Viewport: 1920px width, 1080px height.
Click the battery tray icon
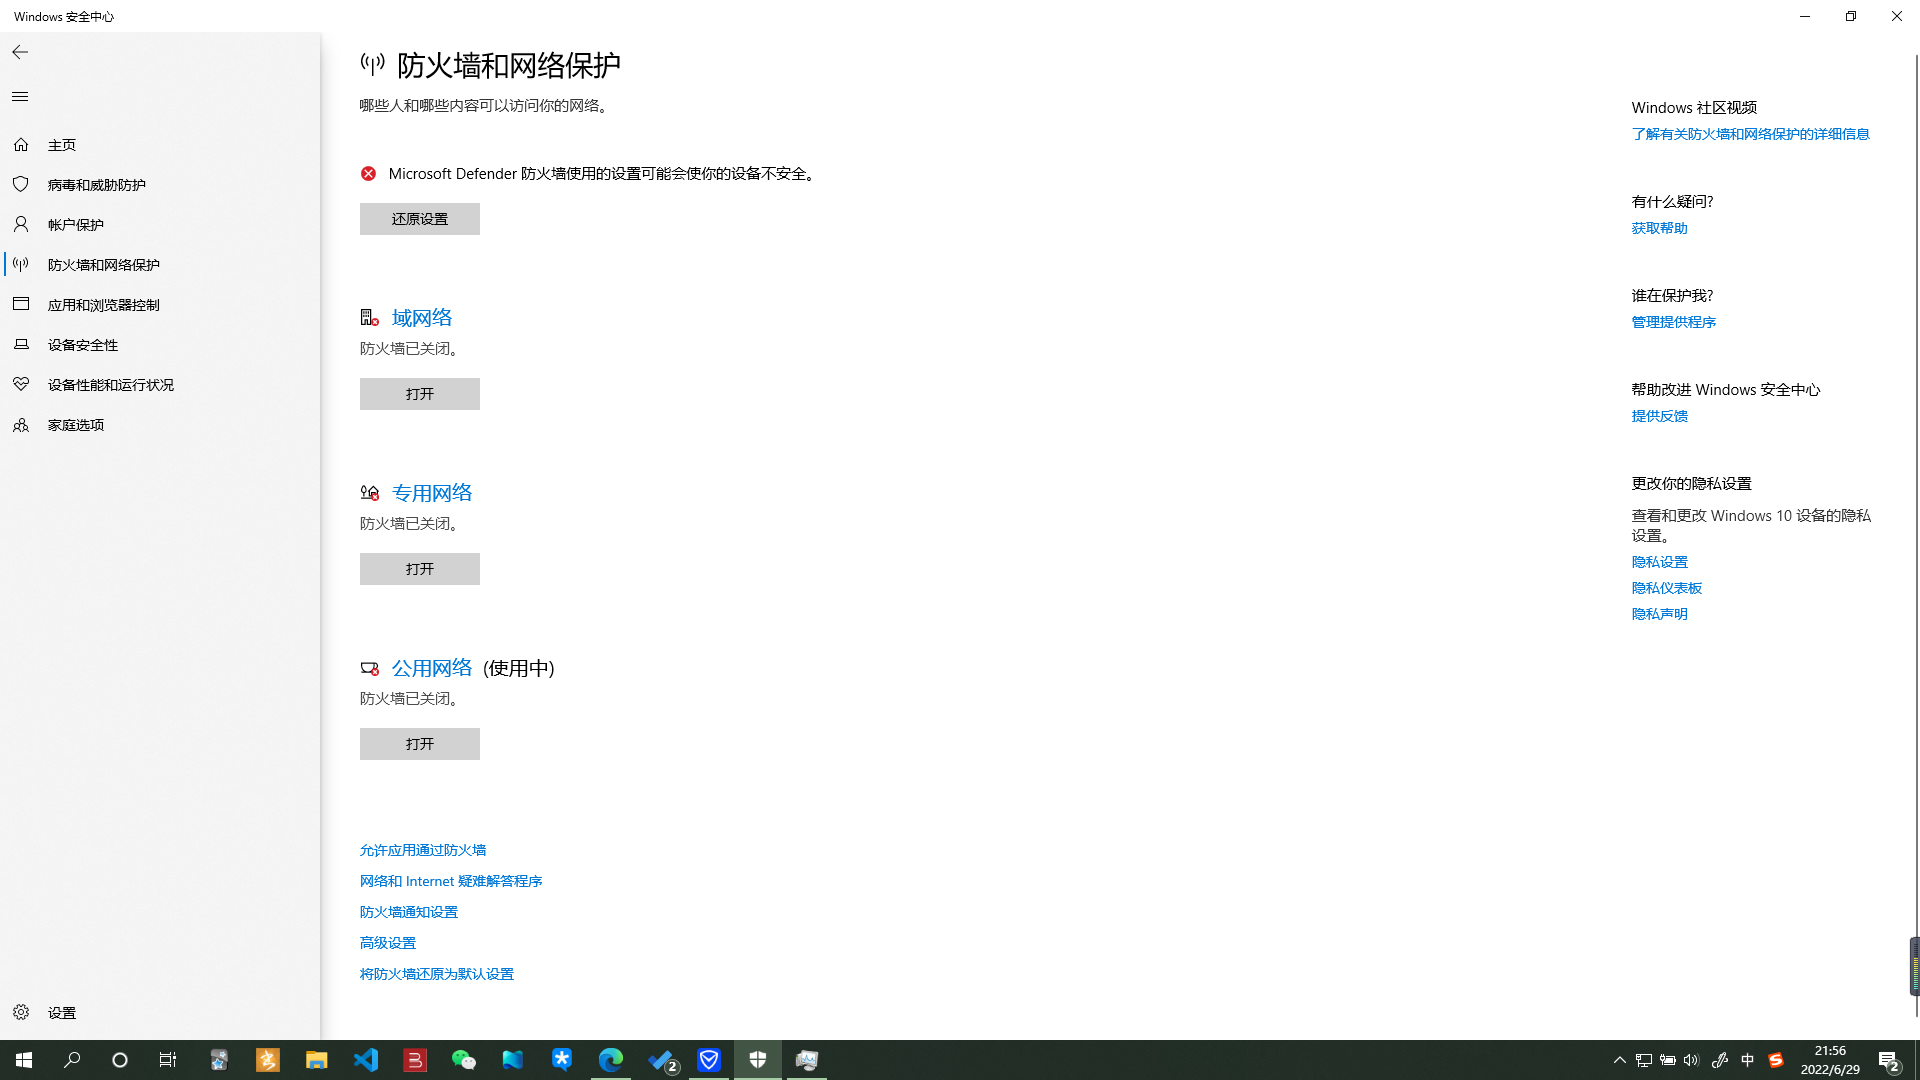(1668, 1060)
